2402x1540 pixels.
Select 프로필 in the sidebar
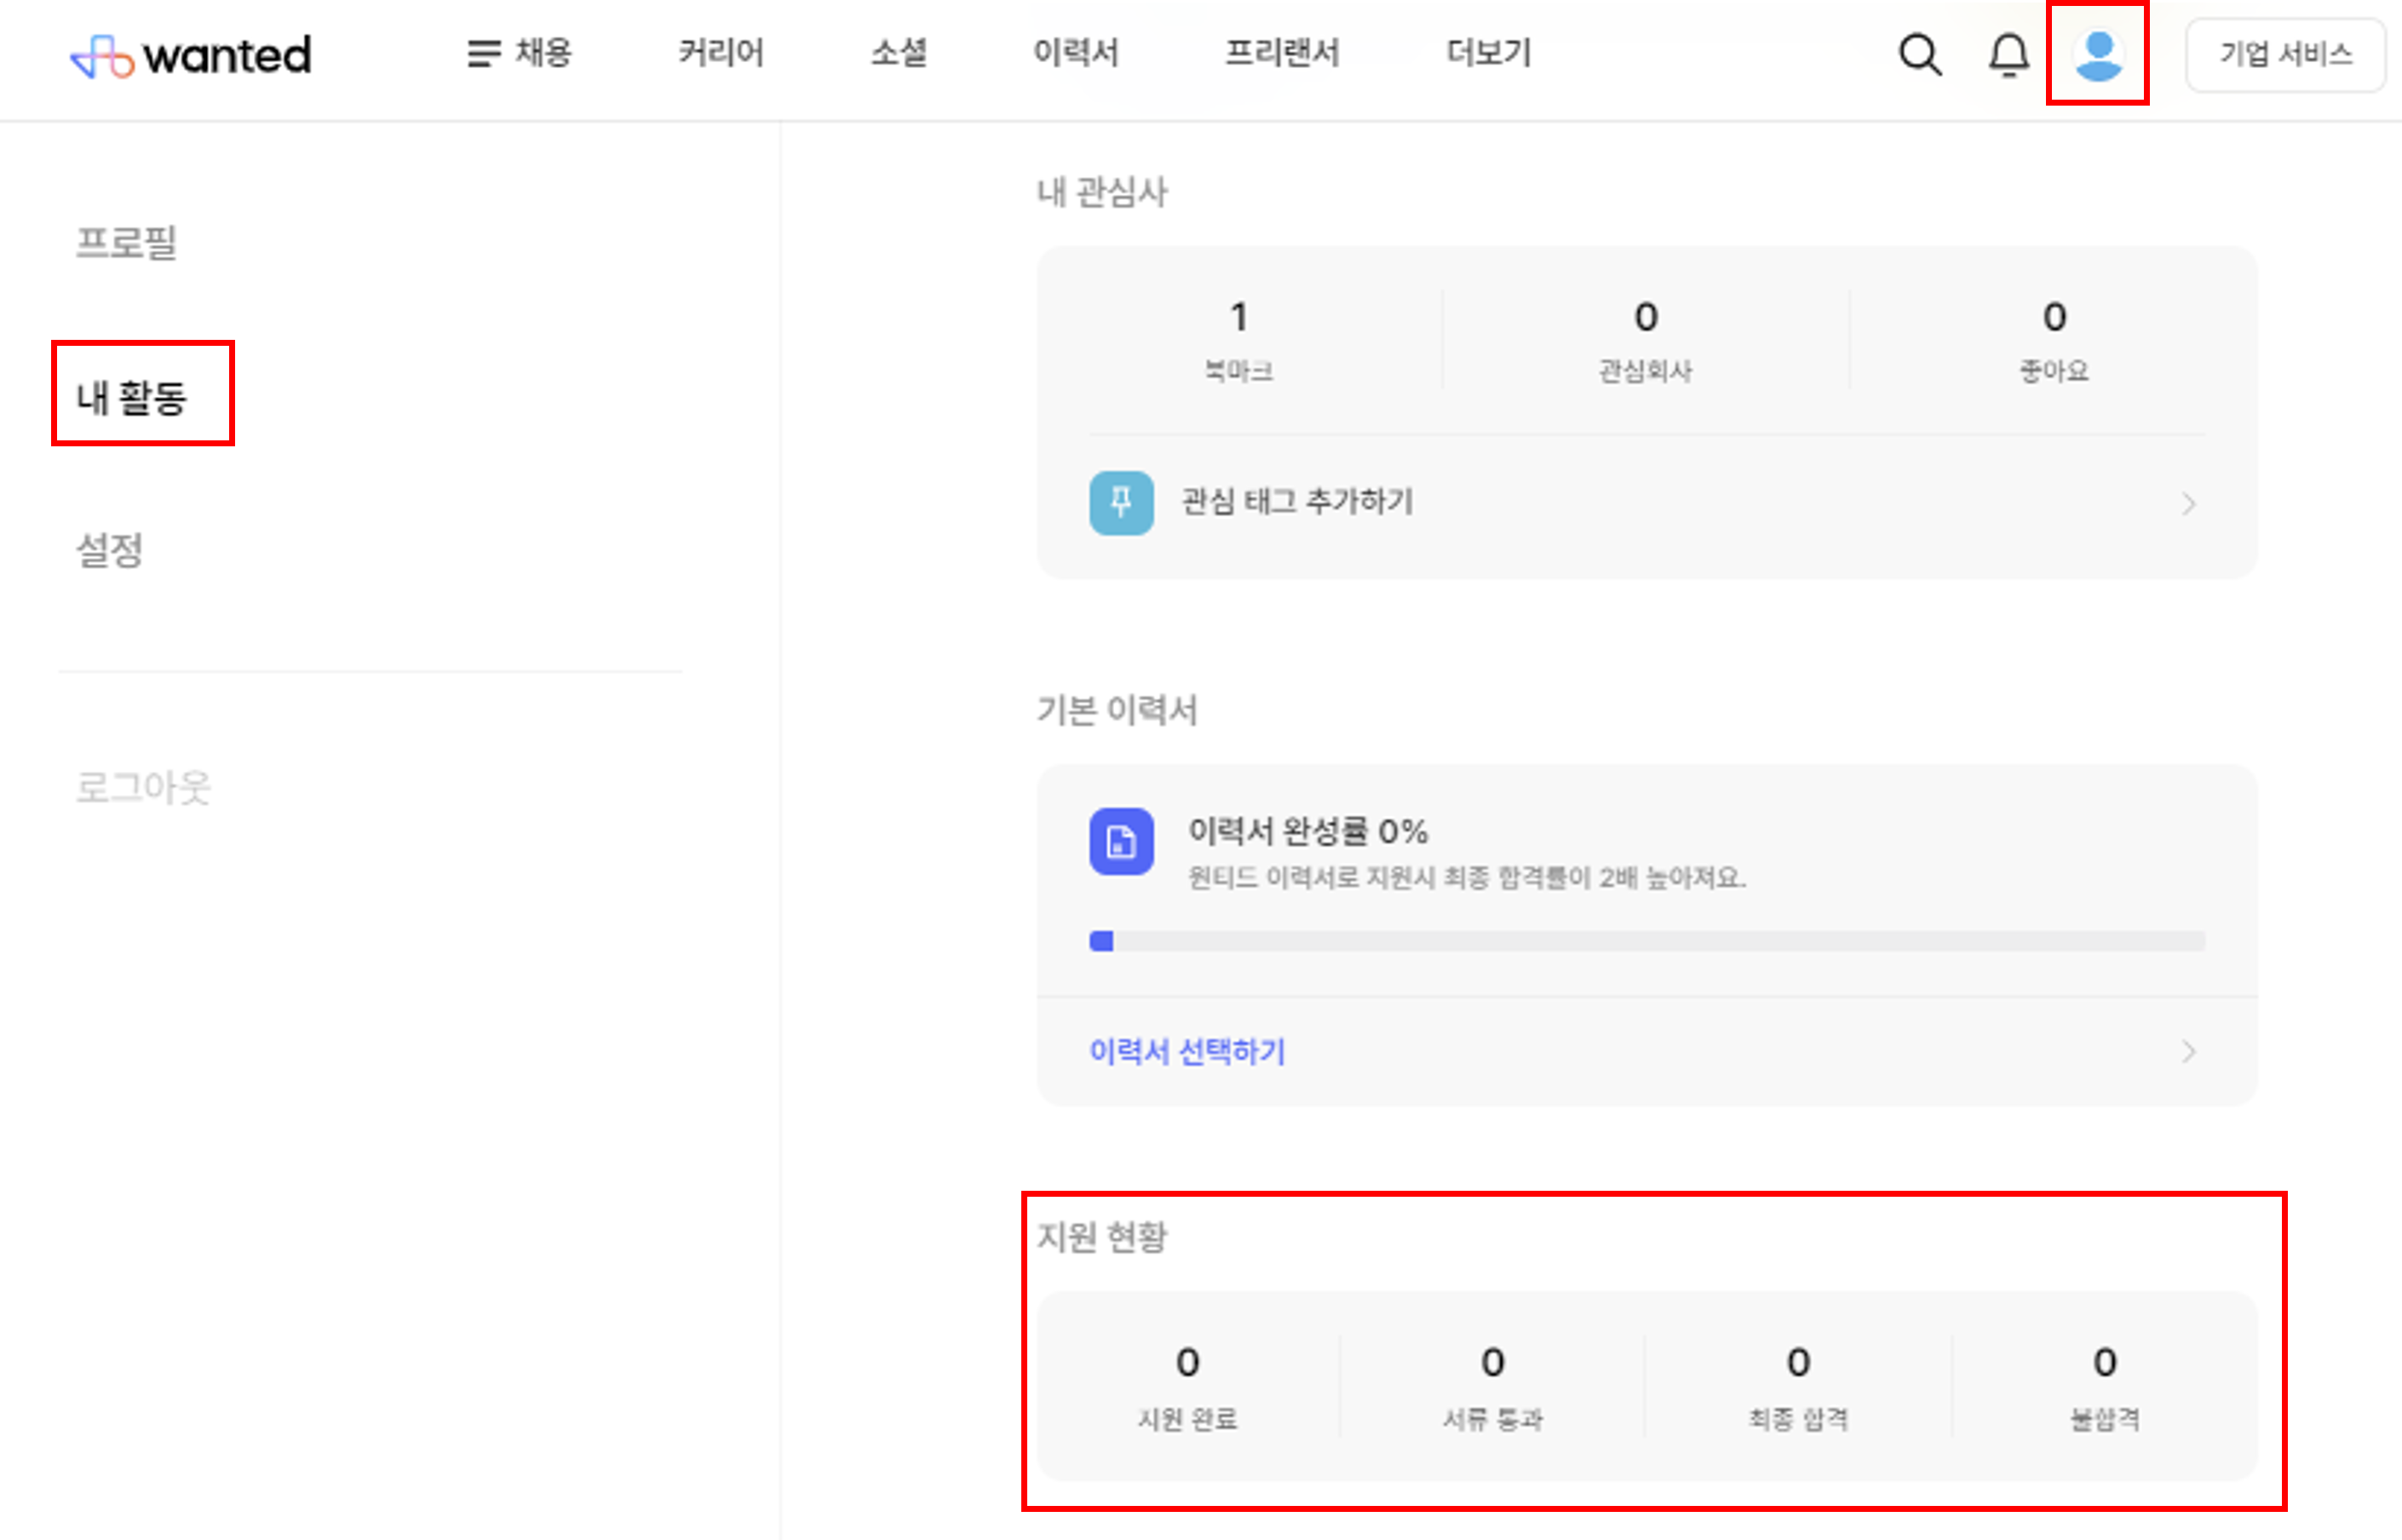[x=127, y=242]
